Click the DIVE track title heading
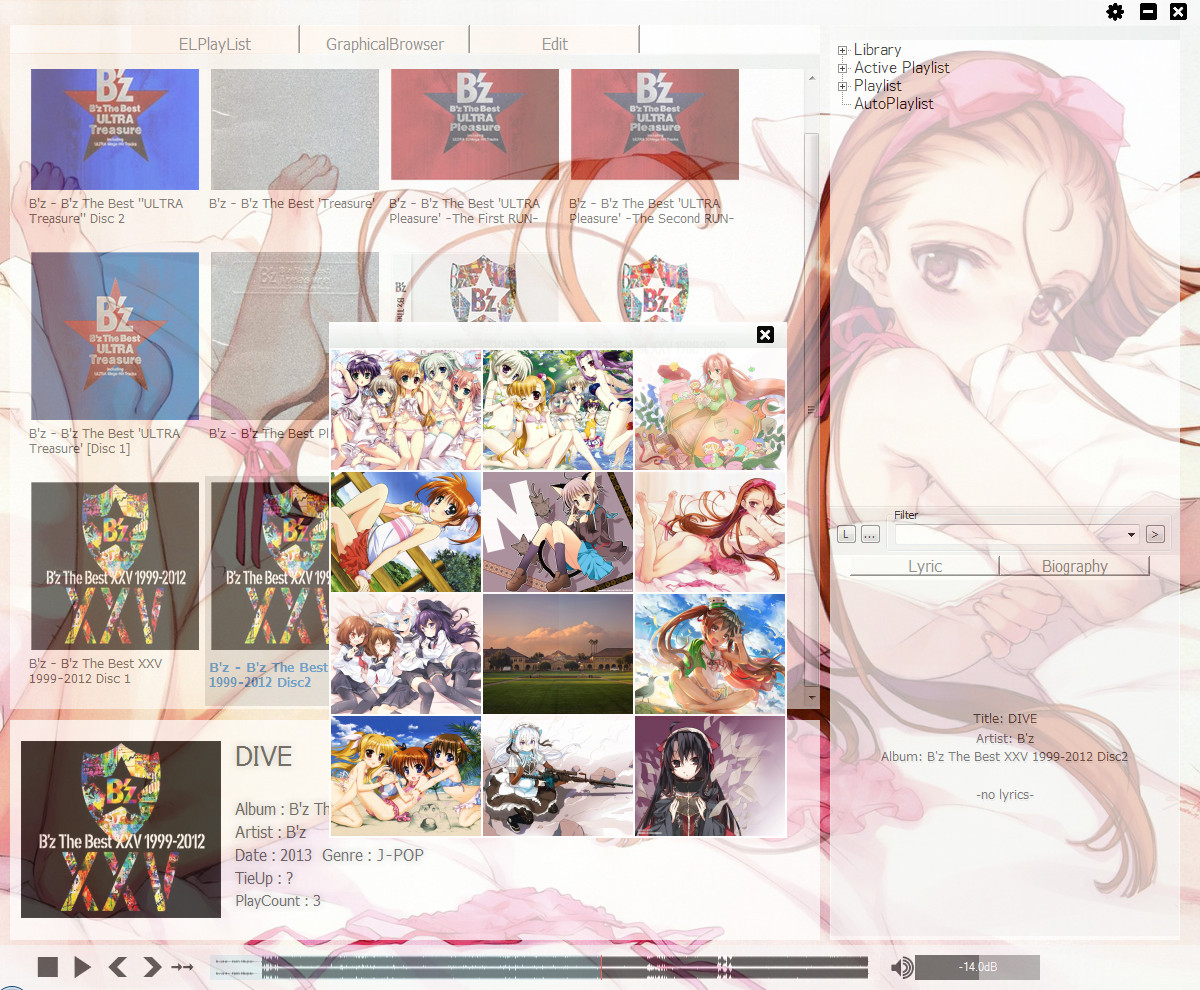 click(264, 757)
